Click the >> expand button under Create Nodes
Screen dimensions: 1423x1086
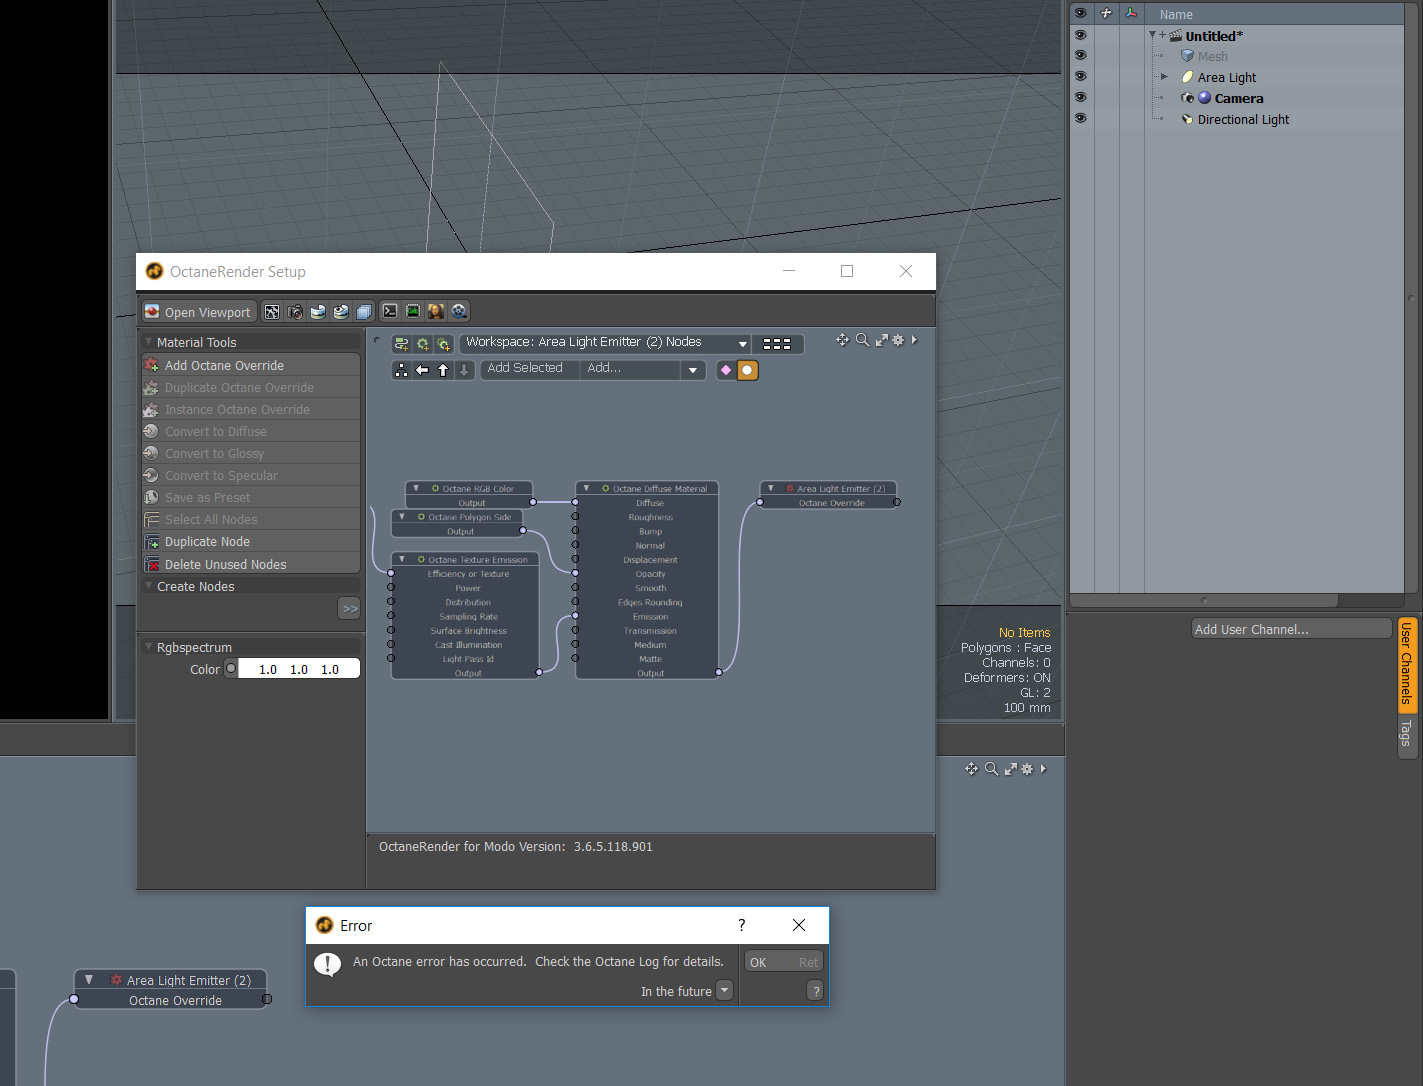coord(350,608)
